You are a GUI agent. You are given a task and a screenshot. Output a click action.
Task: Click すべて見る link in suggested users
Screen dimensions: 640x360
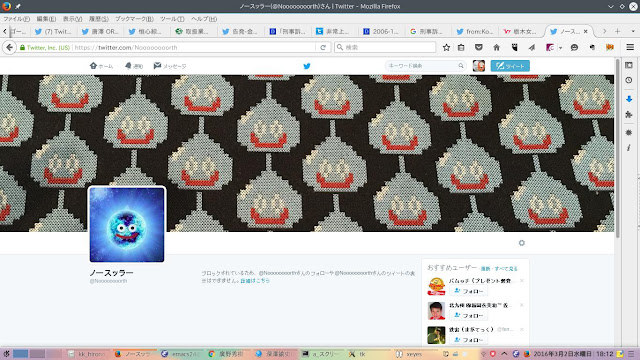point(506,269)
